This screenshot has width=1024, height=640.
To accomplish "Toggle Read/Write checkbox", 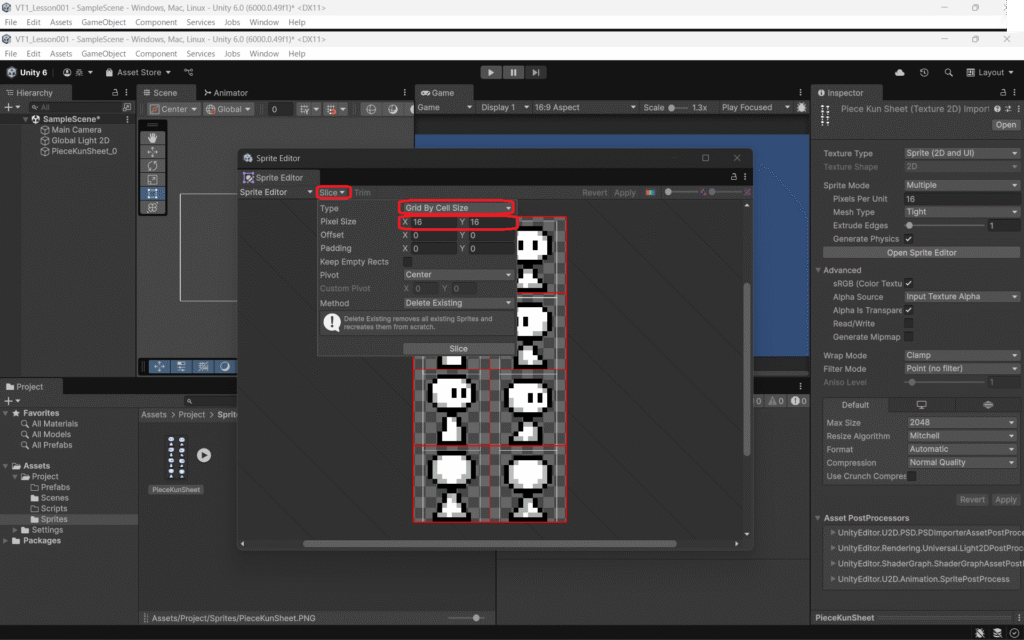I will point(908,323).
